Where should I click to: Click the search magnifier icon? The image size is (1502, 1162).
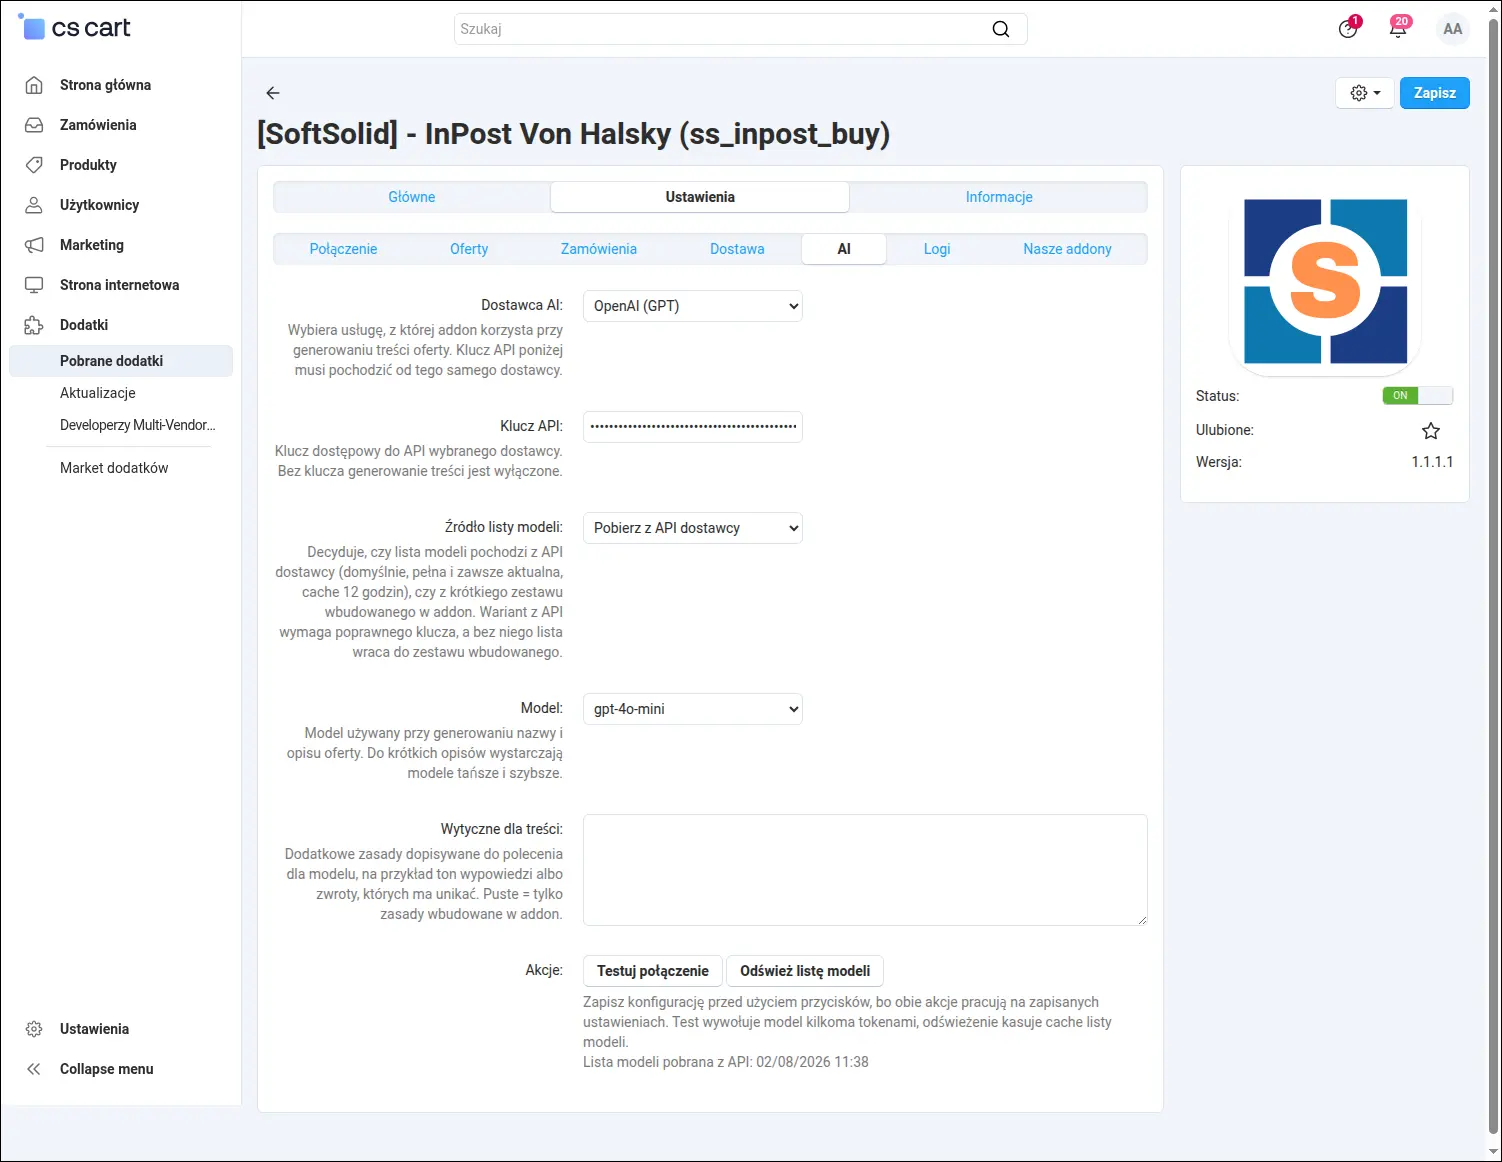1001,29
